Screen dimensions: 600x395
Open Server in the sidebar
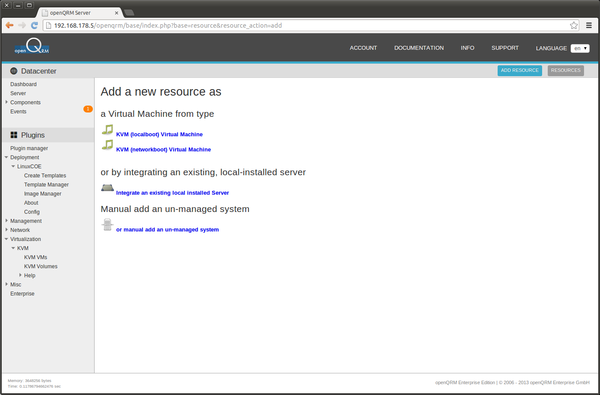click(18, 93)
